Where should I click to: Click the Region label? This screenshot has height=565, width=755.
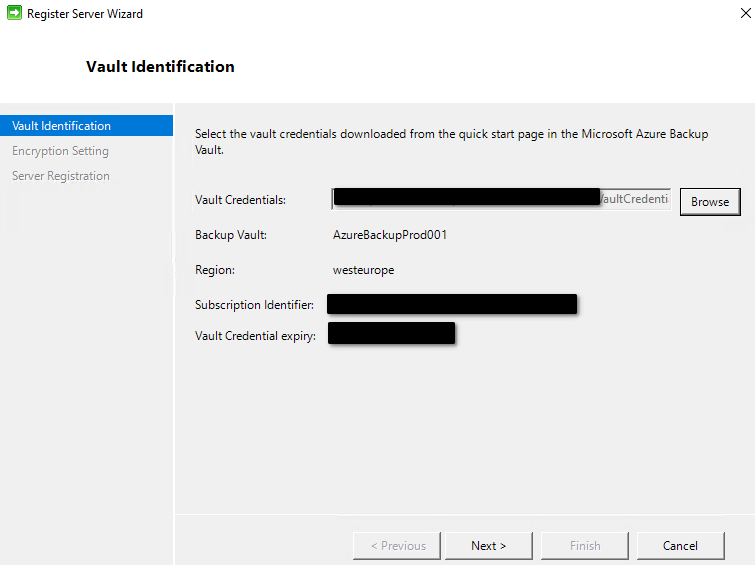click(x=215, y=270)
